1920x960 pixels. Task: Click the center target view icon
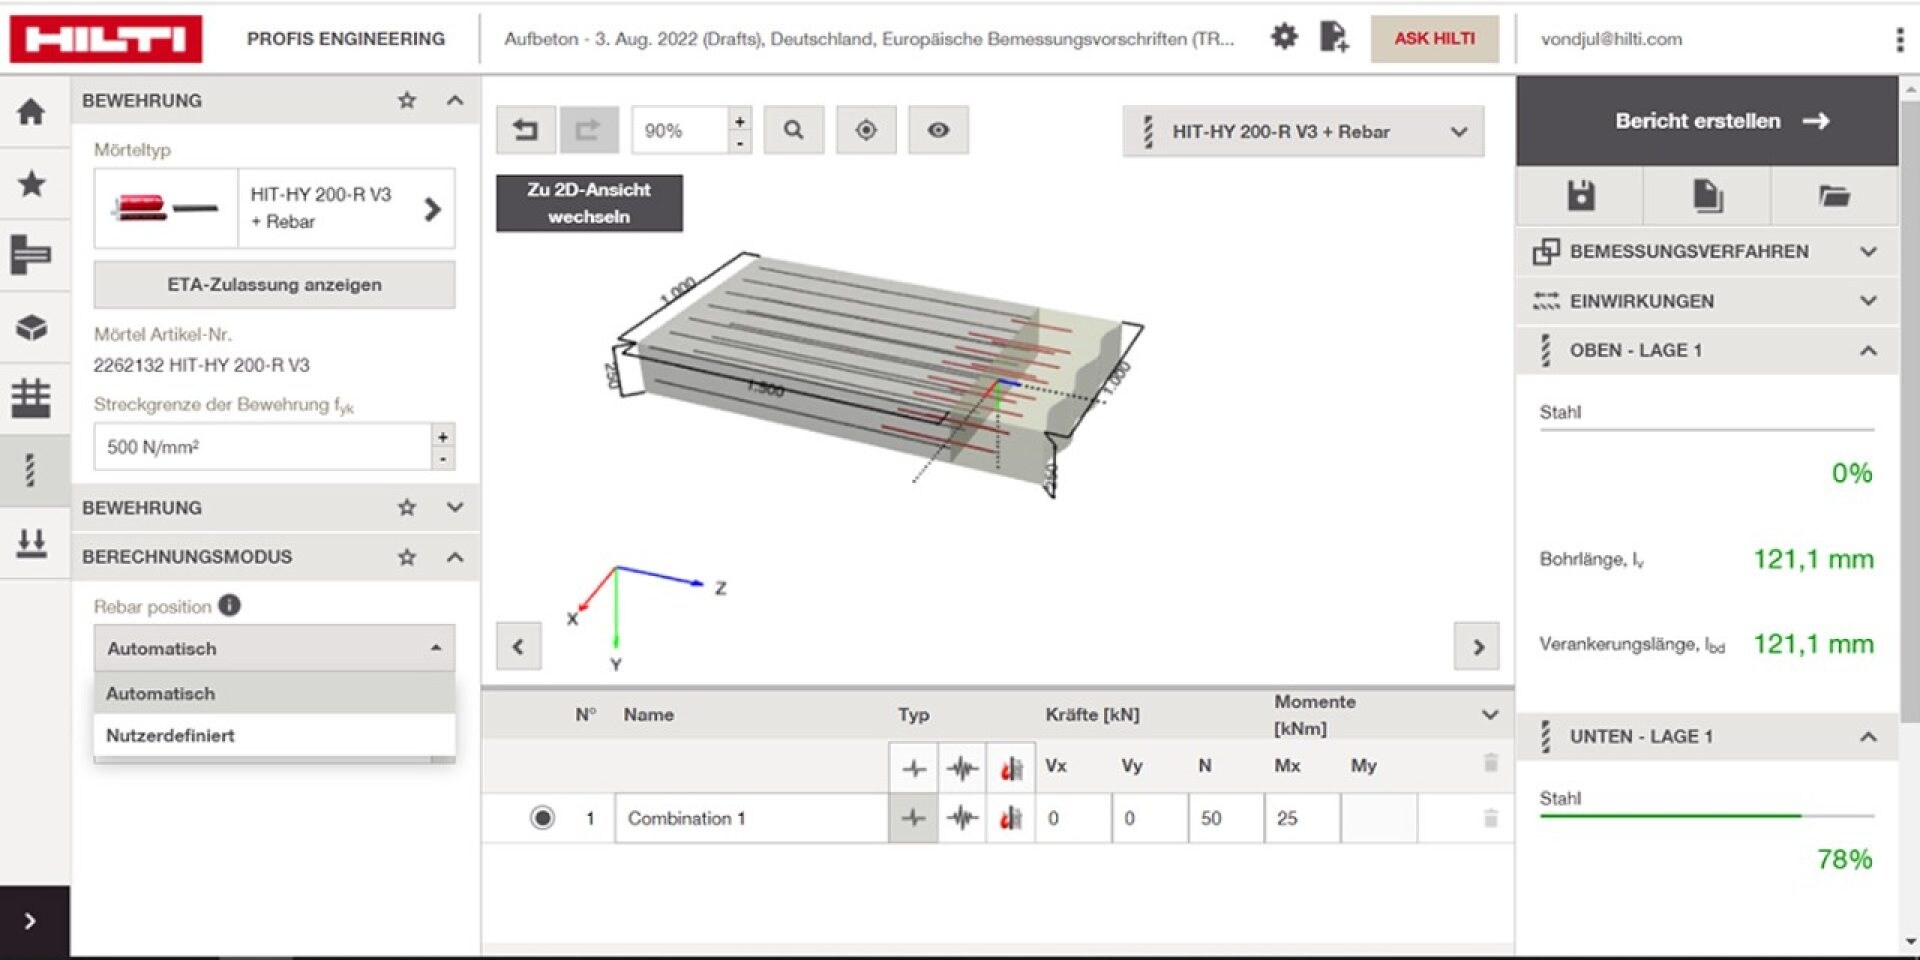coord(866,130)
